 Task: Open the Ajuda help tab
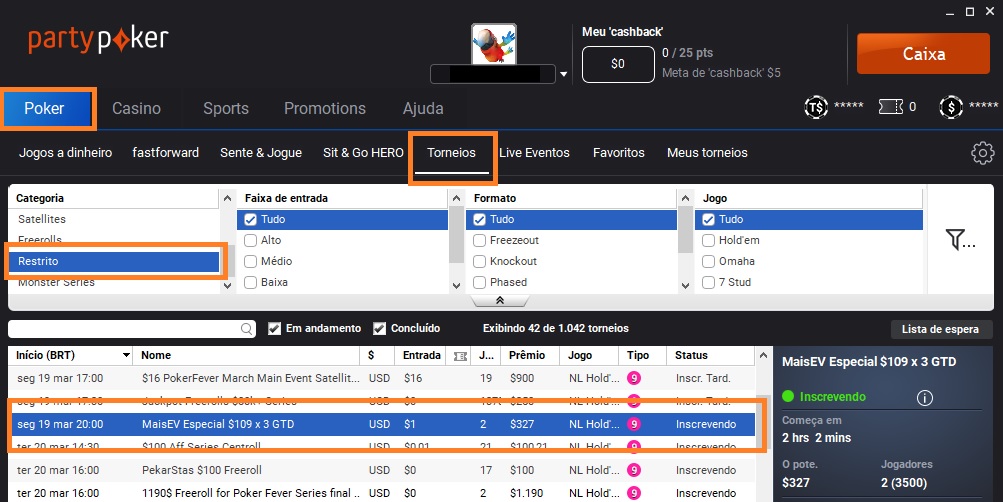pos(423,108)
